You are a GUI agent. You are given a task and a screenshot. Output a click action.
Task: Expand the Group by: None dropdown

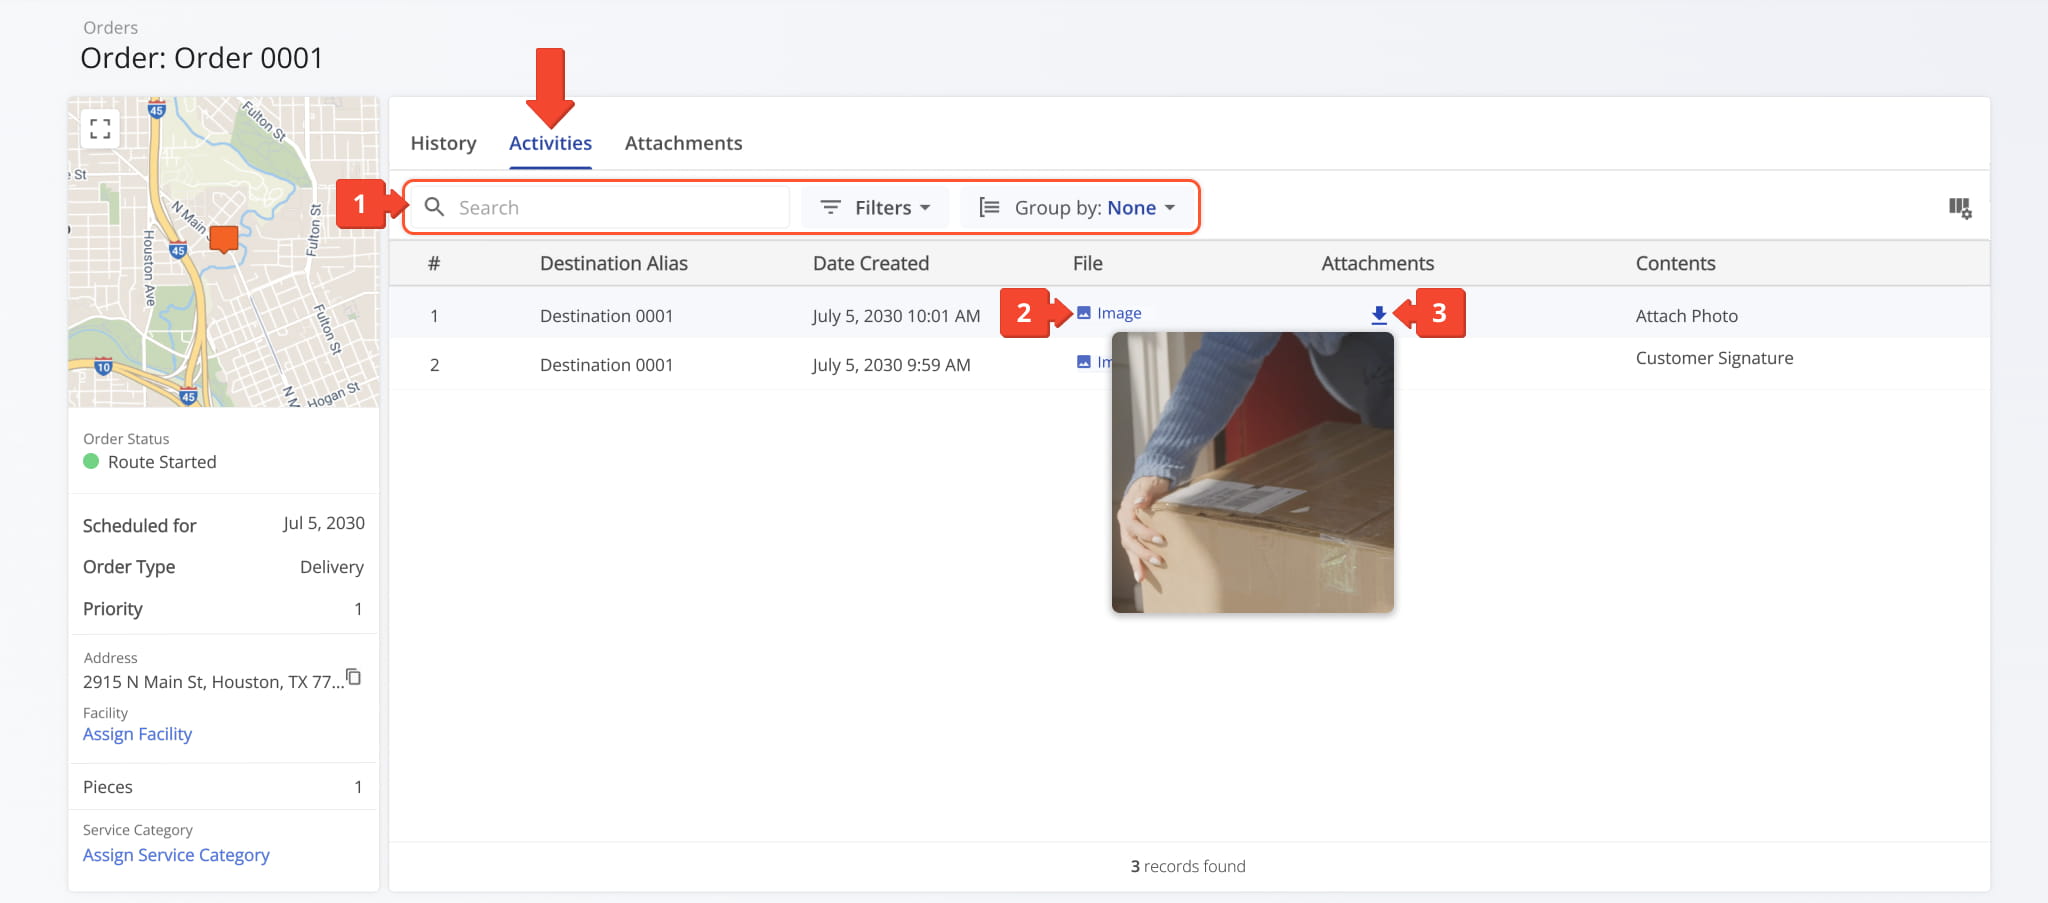1077,208
